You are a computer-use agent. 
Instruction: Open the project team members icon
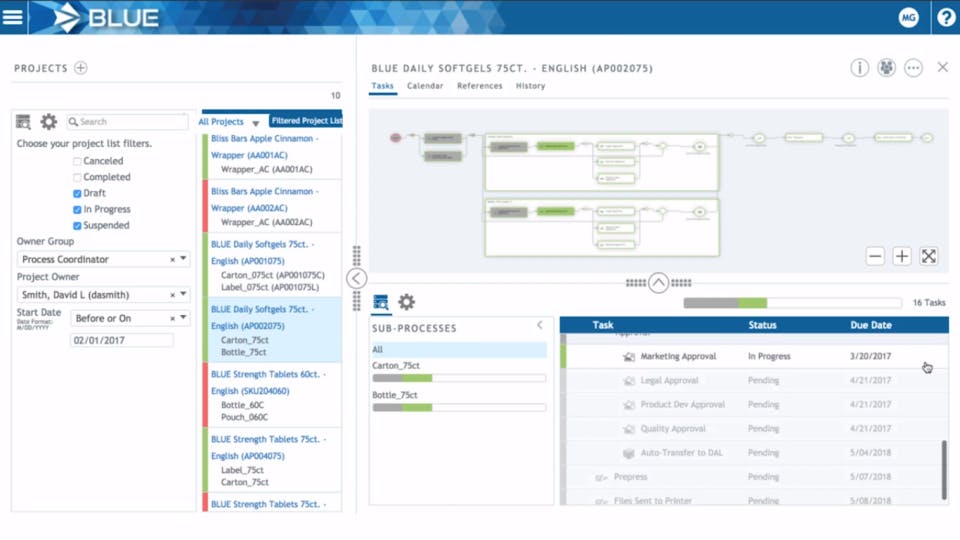coord(887,68)
